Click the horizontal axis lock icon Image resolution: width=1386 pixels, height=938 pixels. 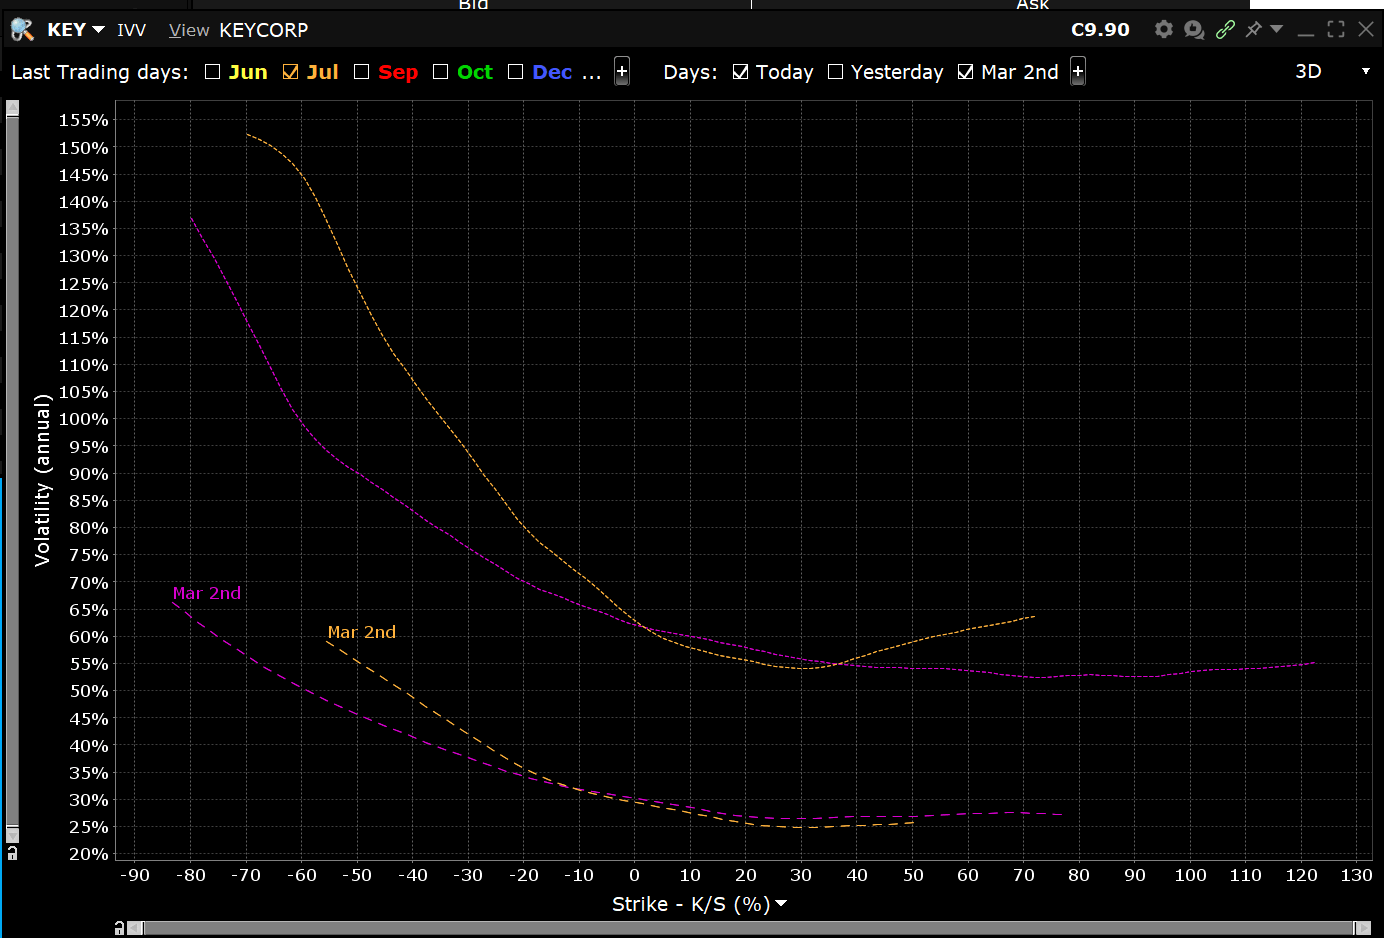pos(119,928)
